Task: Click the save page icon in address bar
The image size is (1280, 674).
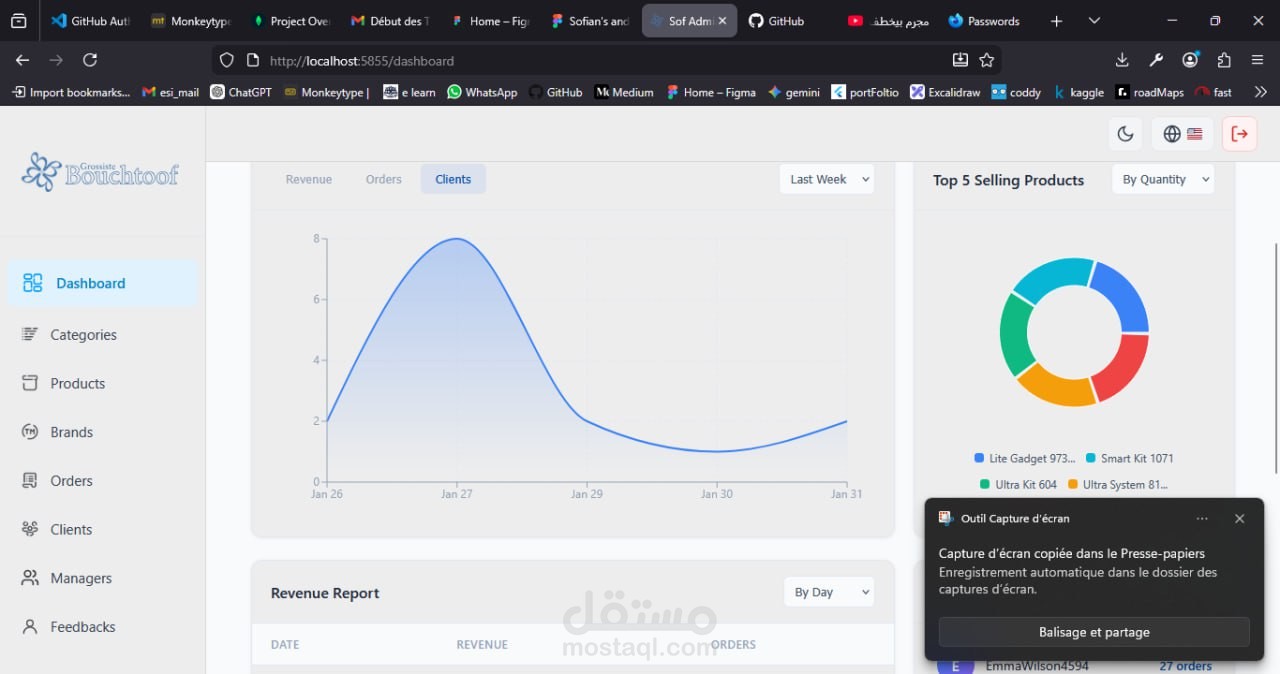Action: [x=960, y=60]
